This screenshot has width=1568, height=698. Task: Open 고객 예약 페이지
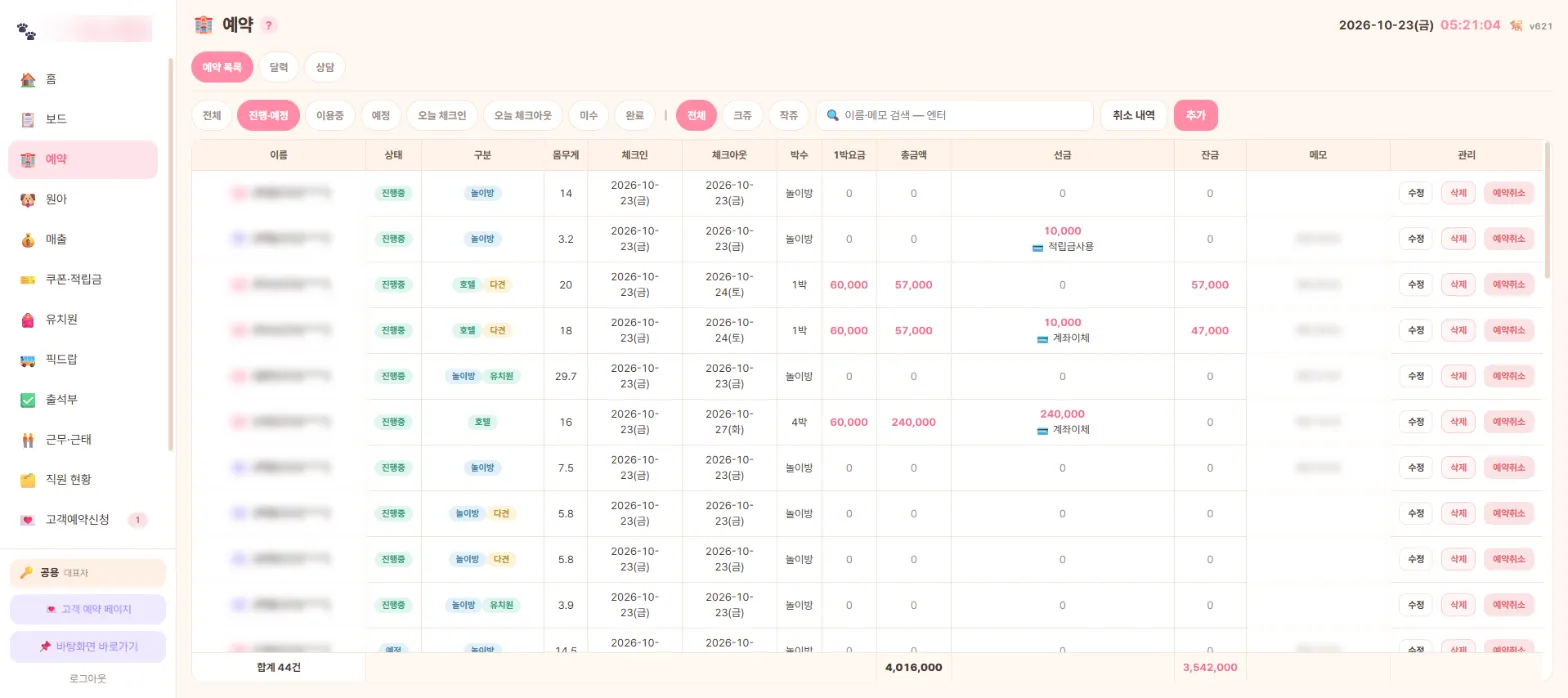87,609
